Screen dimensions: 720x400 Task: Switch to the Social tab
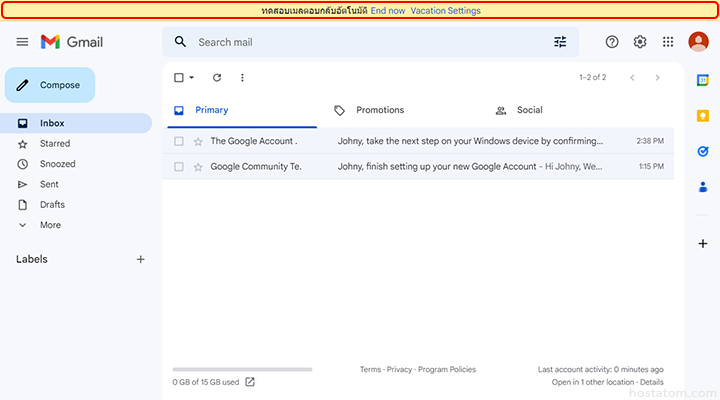(529, 110)
